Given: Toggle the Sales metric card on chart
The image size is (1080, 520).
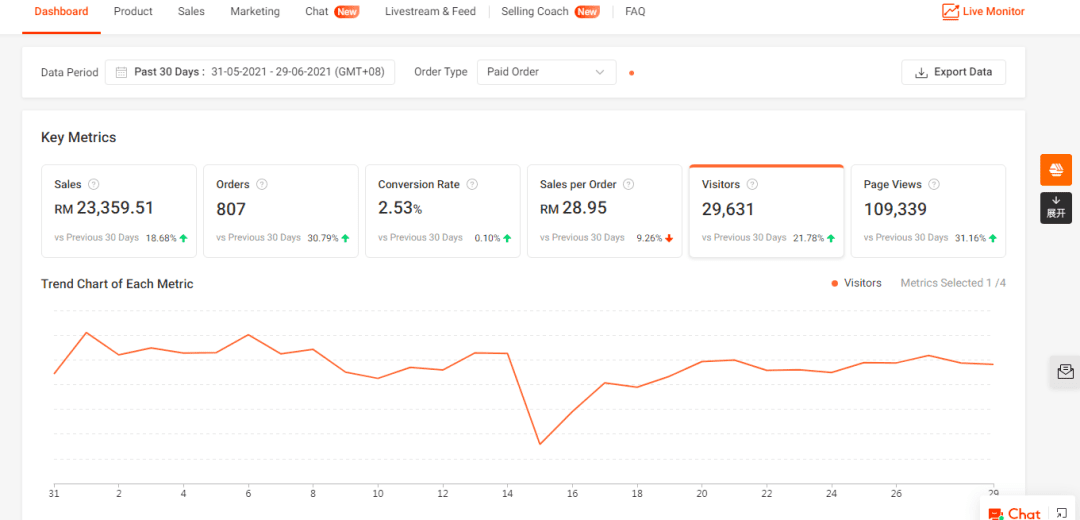Looking at the screenshot, I should (120, 211).
